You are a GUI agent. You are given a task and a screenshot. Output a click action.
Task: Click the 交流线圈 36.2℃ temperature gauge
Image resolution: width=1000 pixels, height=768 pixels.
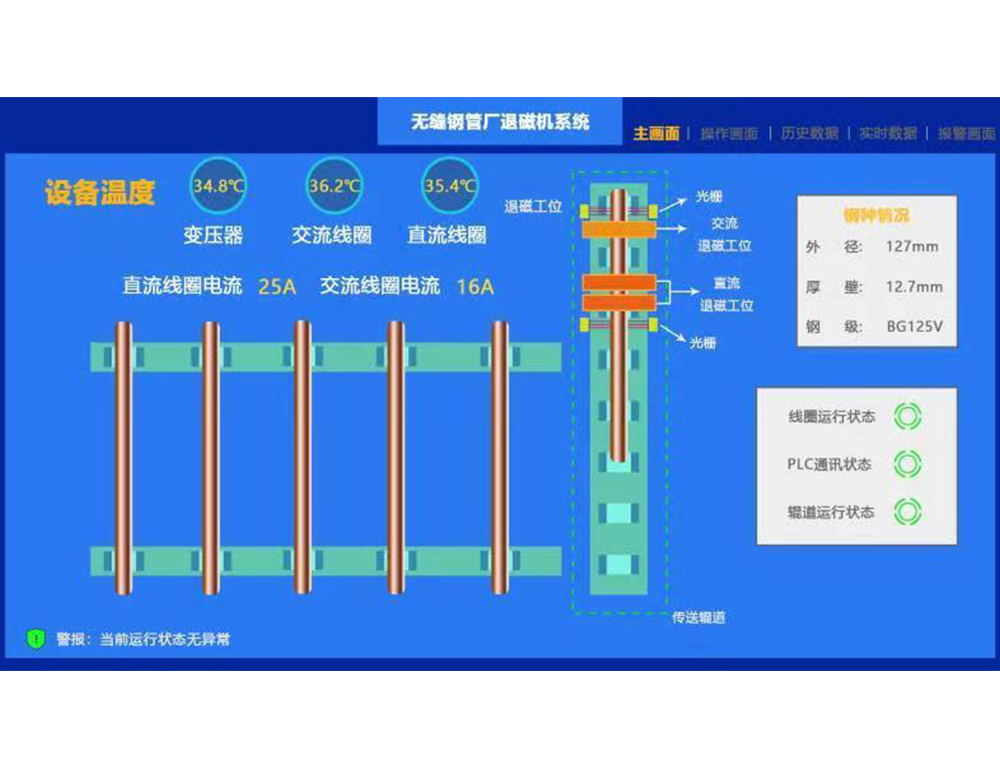click(335, 186)
